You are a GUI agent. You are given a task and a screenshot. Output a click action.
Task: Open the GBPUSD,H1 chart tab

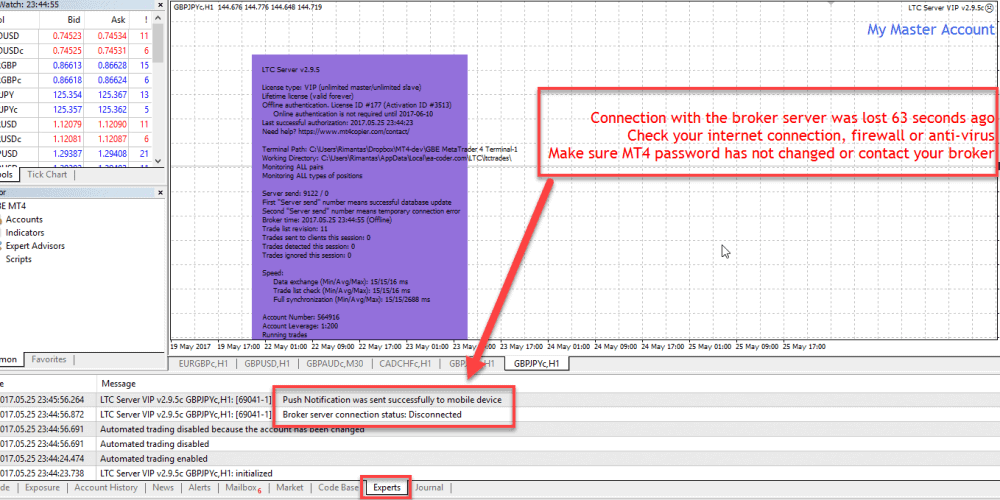coord(267,364)
